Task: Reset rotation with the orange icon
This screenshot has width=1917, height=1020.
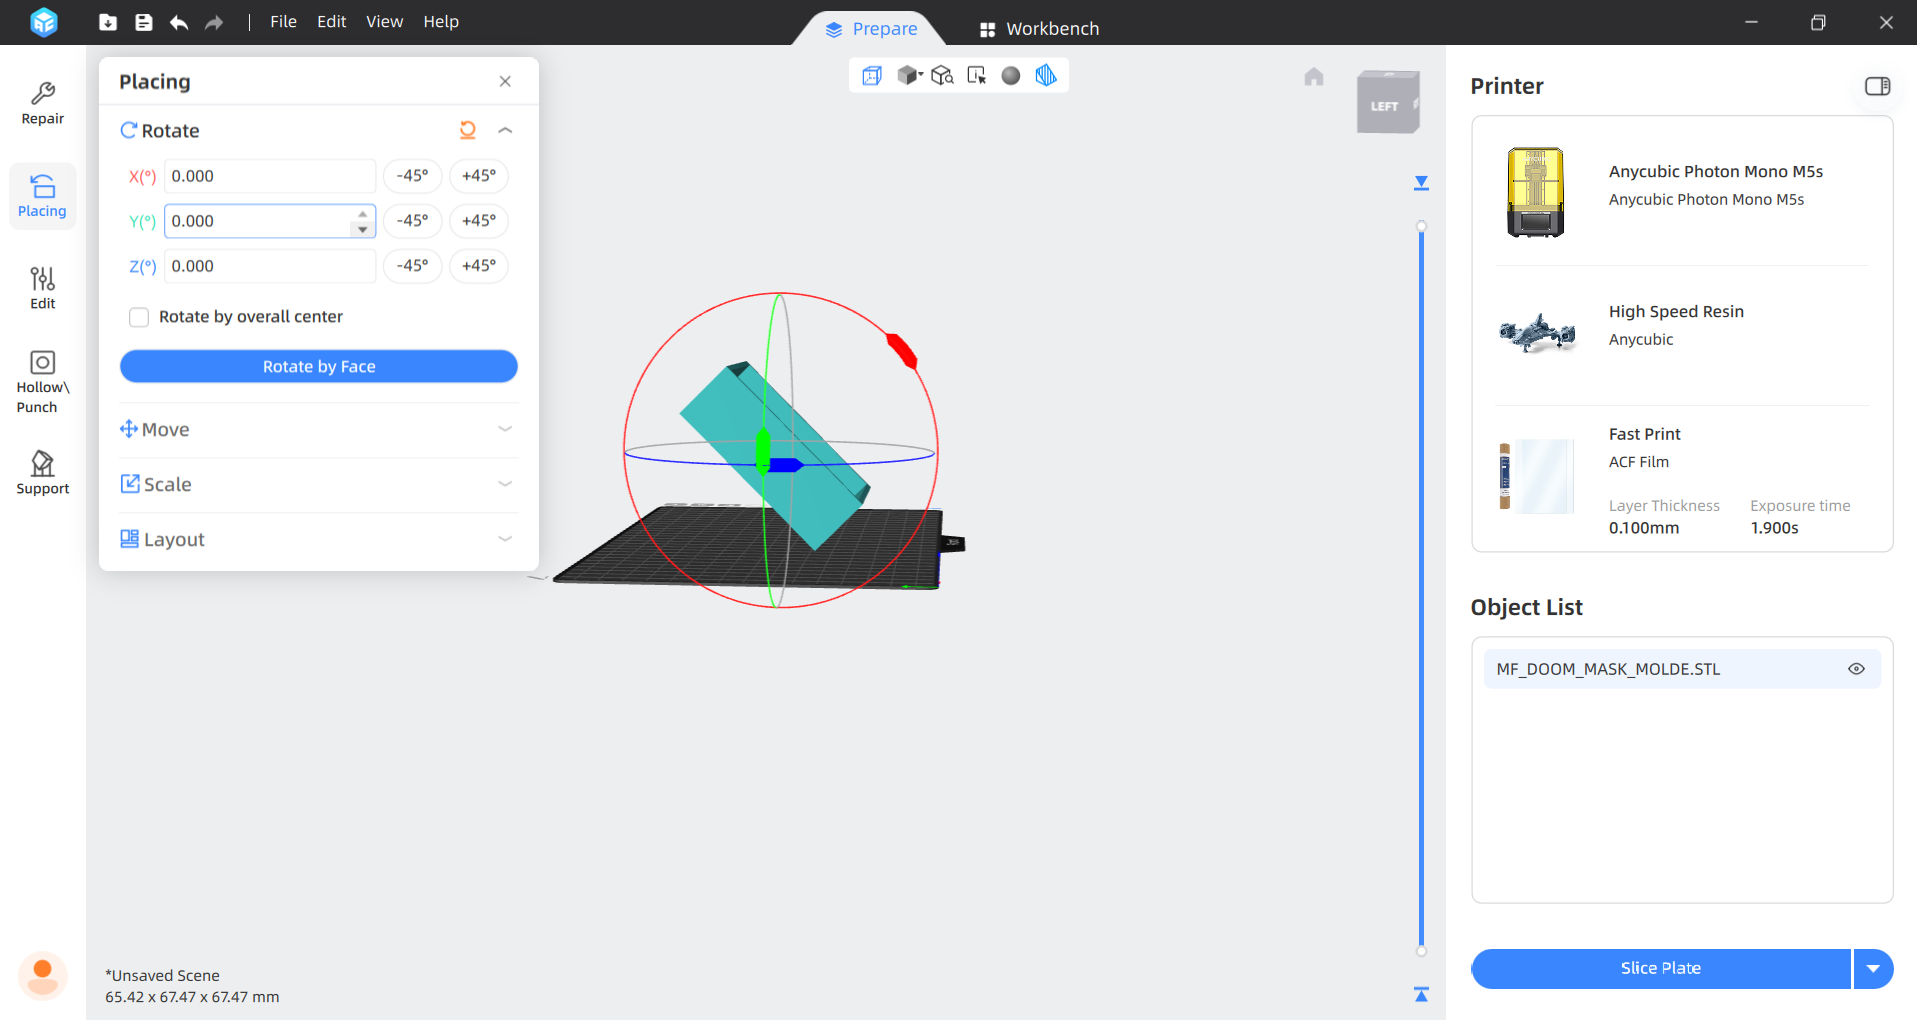Action: (467, 130)
